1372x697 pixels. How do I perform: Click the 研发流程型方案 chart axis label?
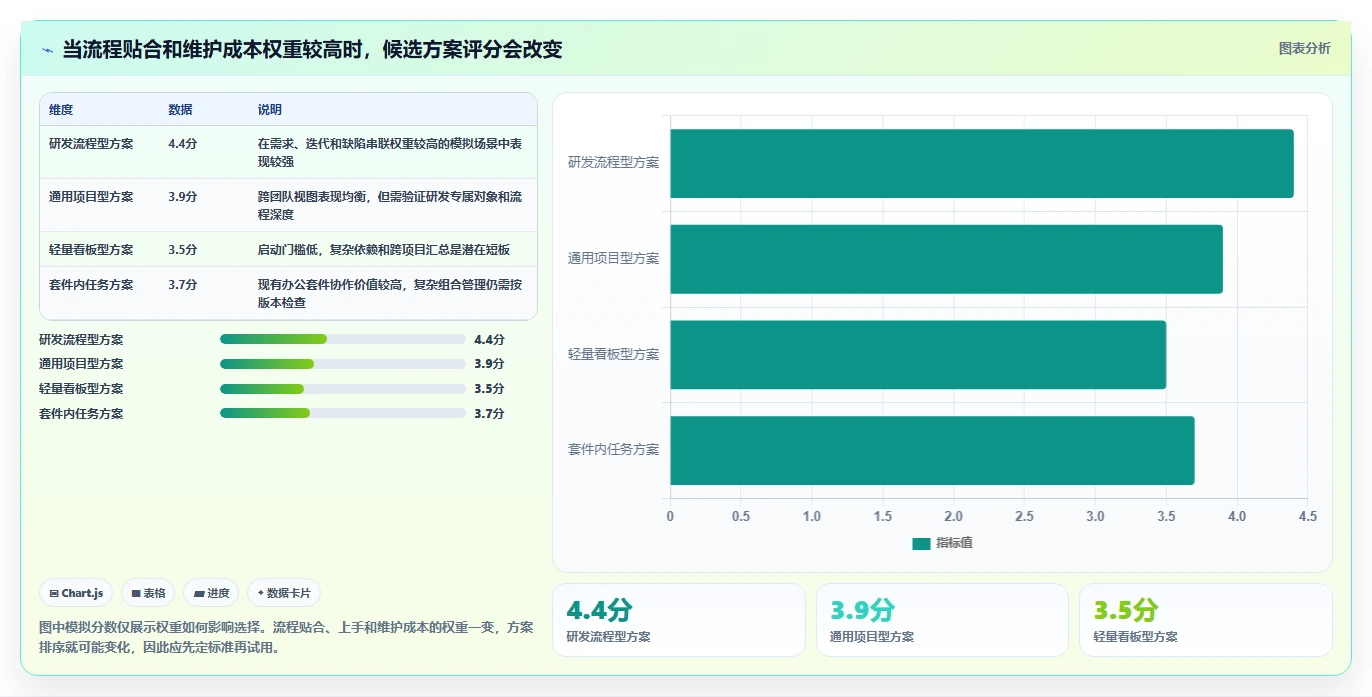pyautogui.click(x=614, y=162)
